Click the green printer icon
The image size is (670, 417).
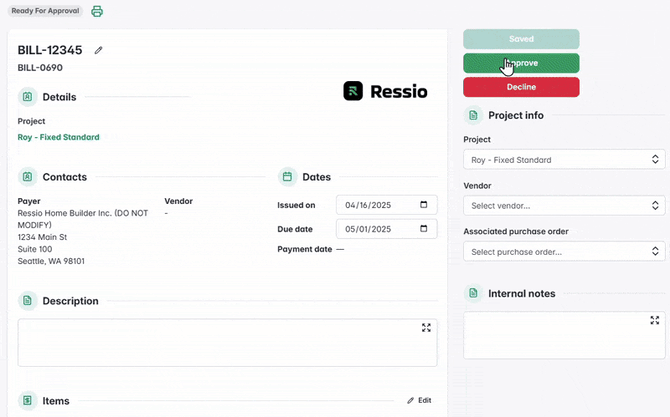[97, 12]
